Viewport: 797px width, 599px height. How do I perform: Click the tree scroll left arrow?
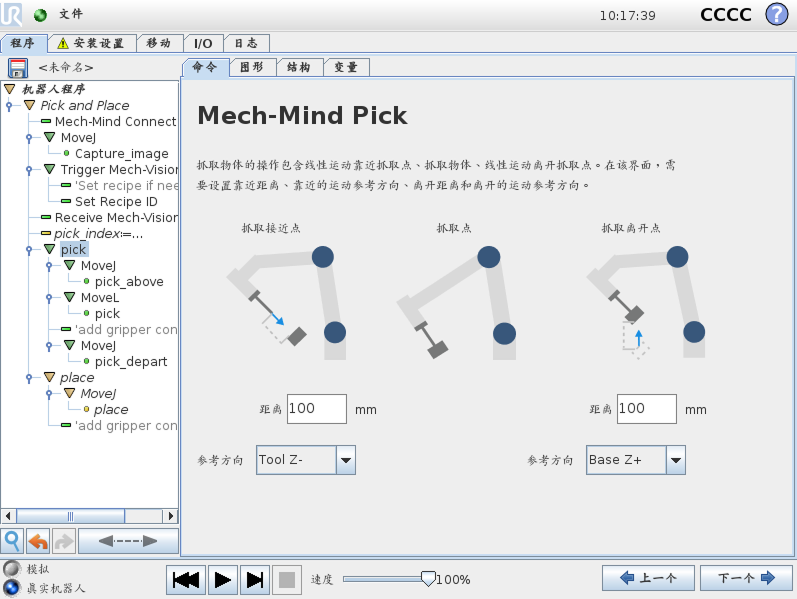click(8, 516)
